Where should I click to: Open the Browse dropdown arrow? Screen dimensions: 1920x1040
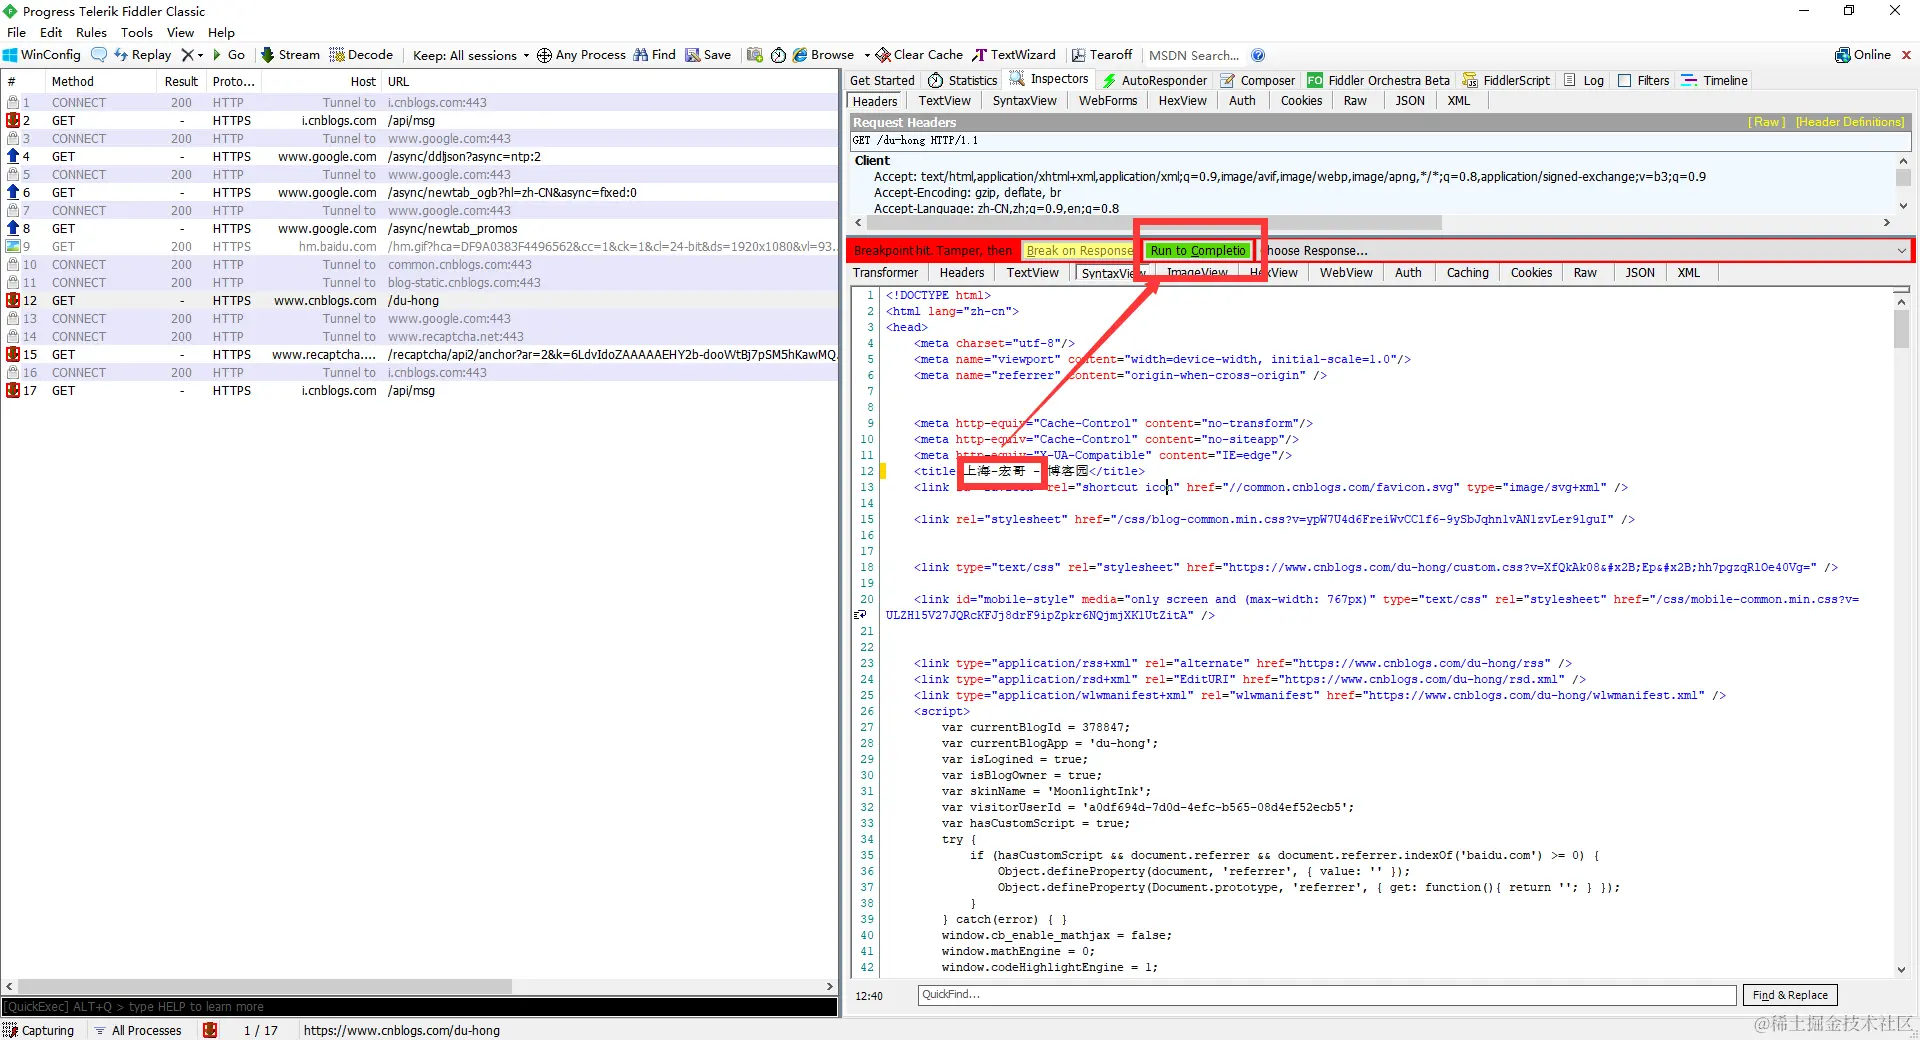[x=867, y=55]
